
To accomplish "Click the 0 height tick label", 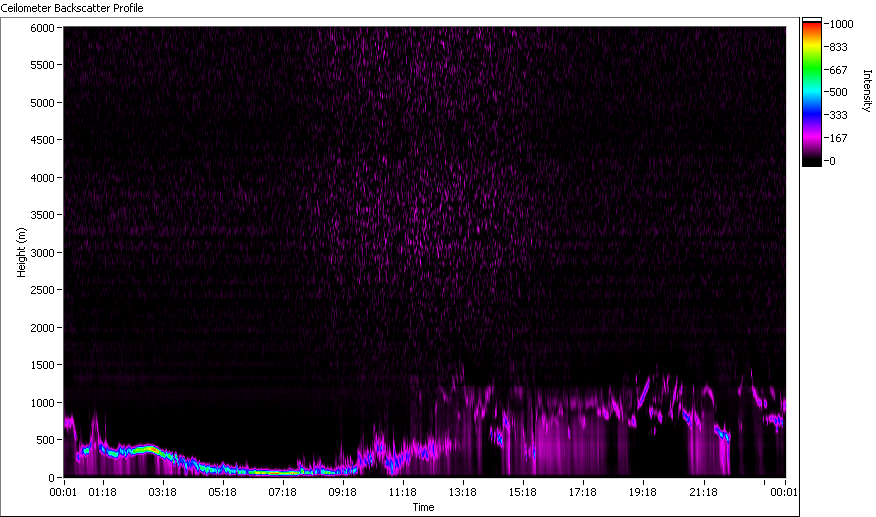I will [x=51, y=478].
